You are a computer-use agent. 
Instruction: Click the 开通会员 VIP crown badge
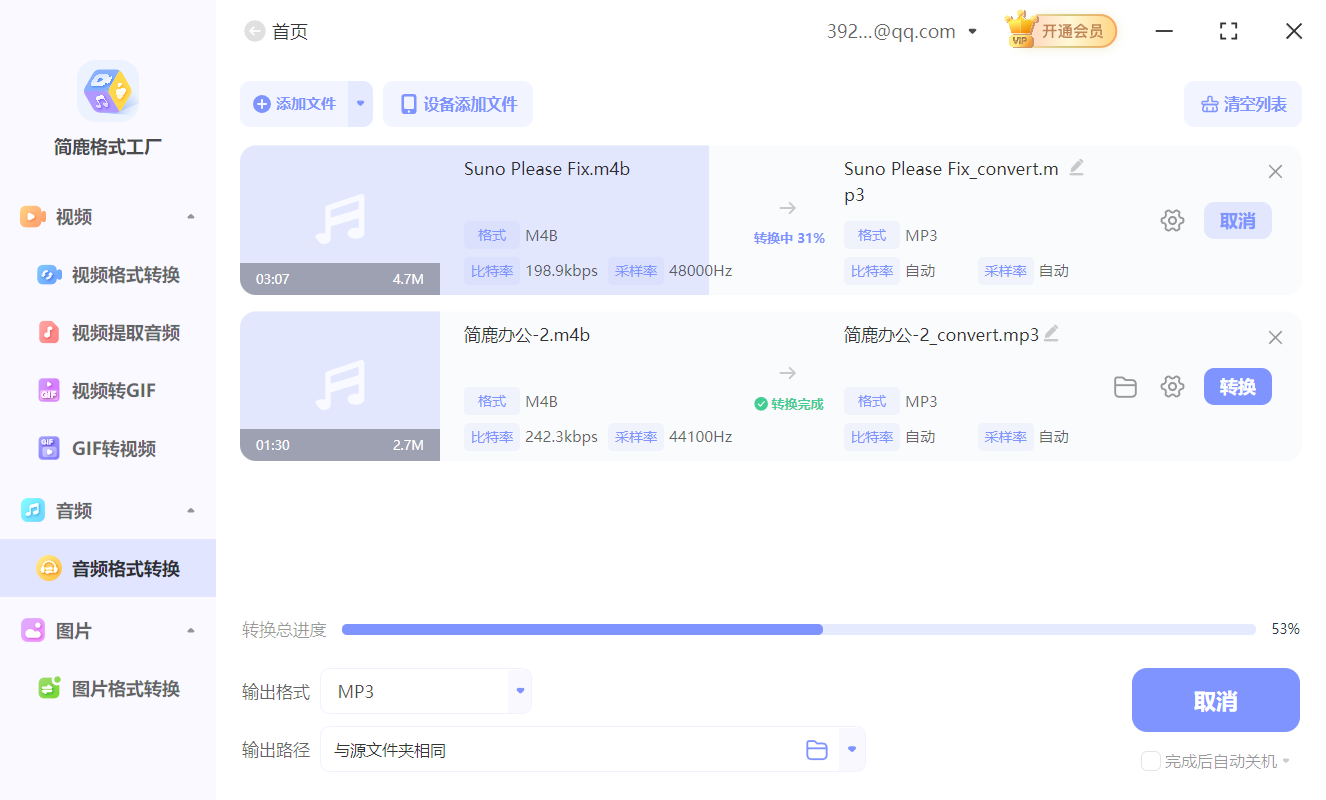[1060, 30]
